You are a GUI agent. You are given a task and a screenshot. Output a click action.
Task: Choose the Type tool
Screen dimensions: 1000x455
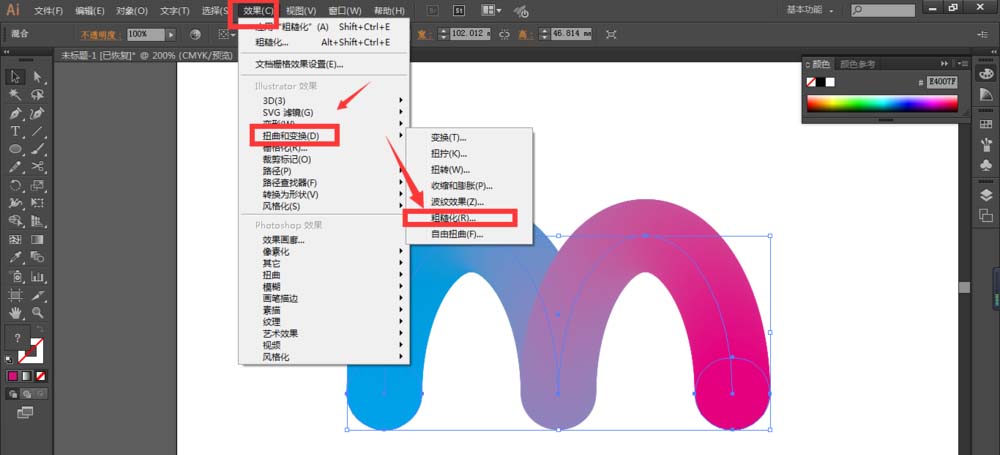pyautogui.click(x=15, y=131)
